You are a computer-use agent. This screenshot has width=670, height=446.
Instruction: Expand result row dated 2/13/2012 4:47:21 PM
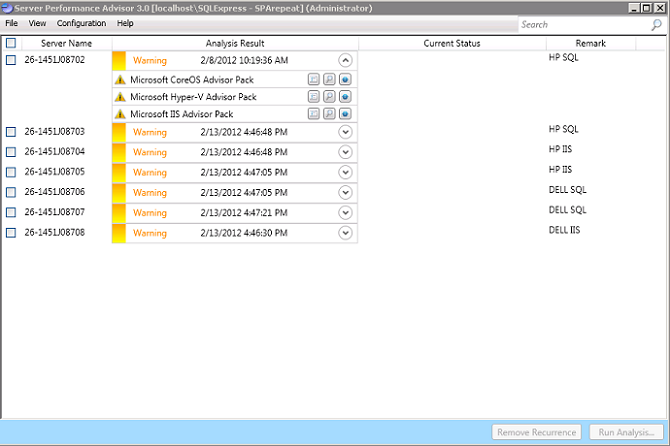345,213
